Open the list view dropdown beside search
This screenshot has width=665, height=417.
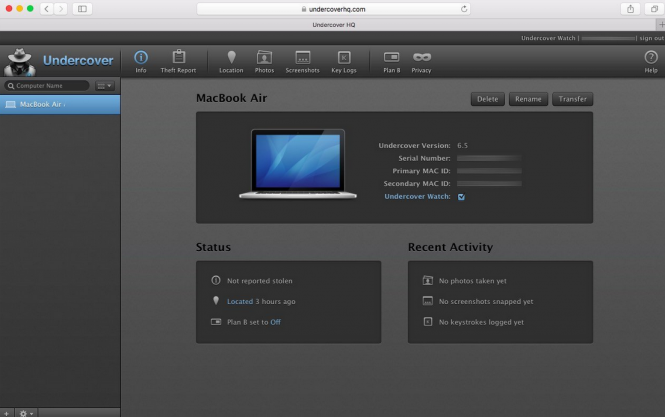(104, 86)
